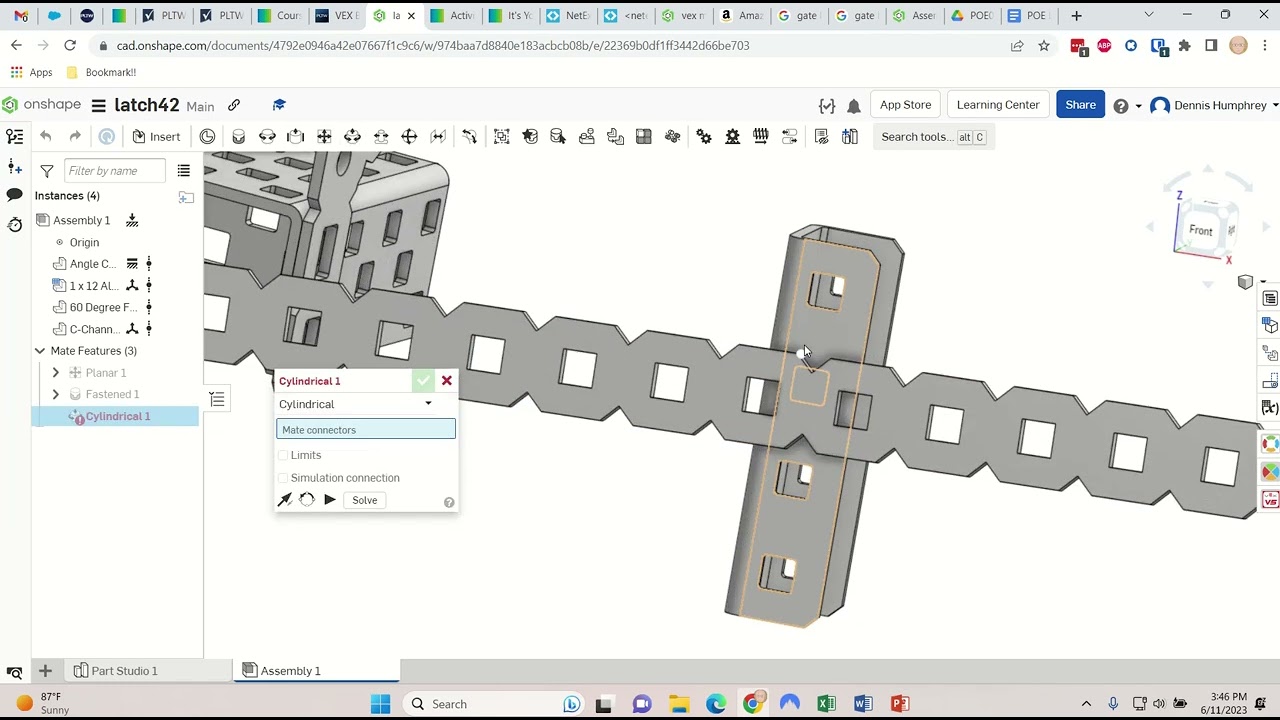The image size is (1280, 720).
Task: Click the flip primary axis arrow icon
Action: pyautogui.click(x=285, y=500)
